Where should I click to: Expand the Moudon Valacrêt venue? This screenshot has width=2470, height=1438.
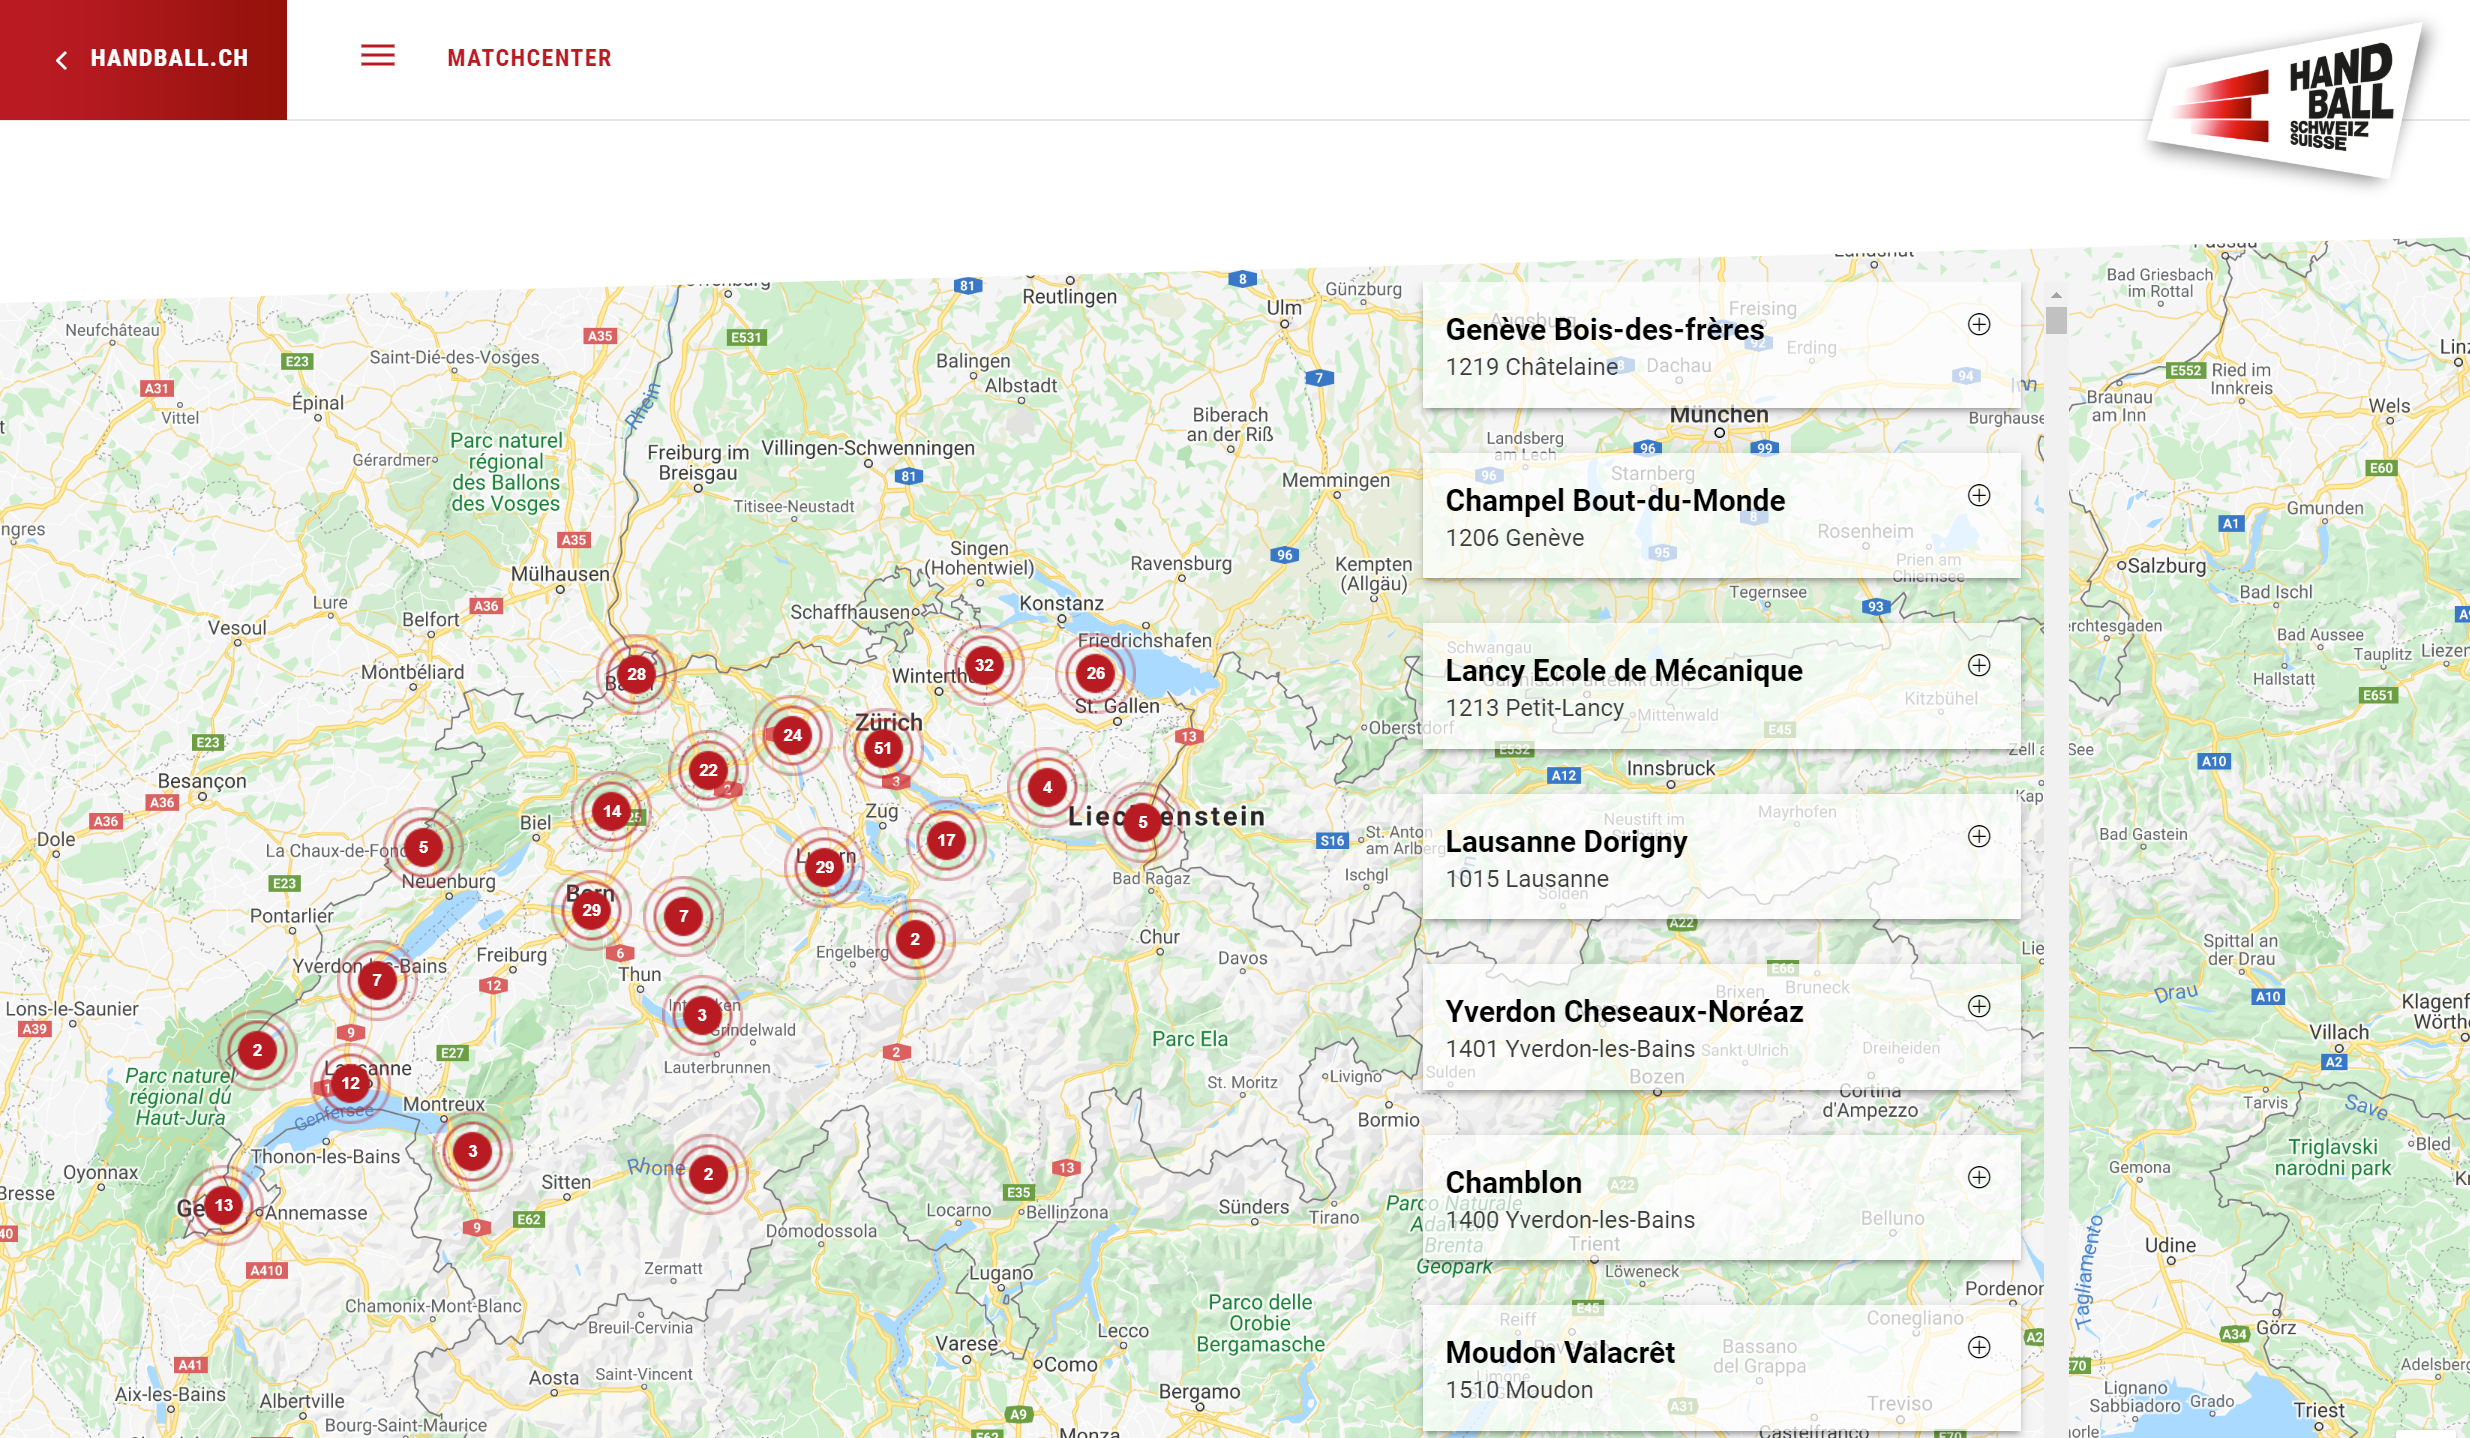click(1978, 1347)
